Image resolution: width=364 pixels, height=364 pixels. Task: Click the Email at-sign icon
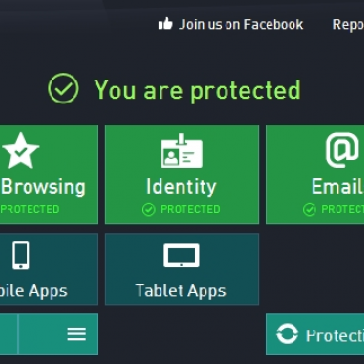[342, 150]
